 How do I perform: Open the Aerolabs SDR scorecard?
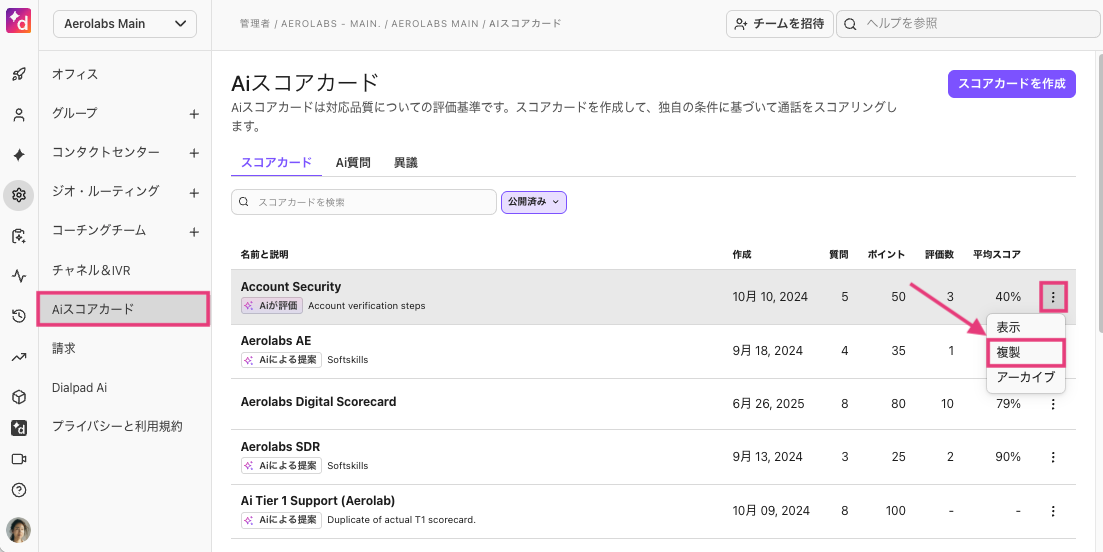click(281, 447)
